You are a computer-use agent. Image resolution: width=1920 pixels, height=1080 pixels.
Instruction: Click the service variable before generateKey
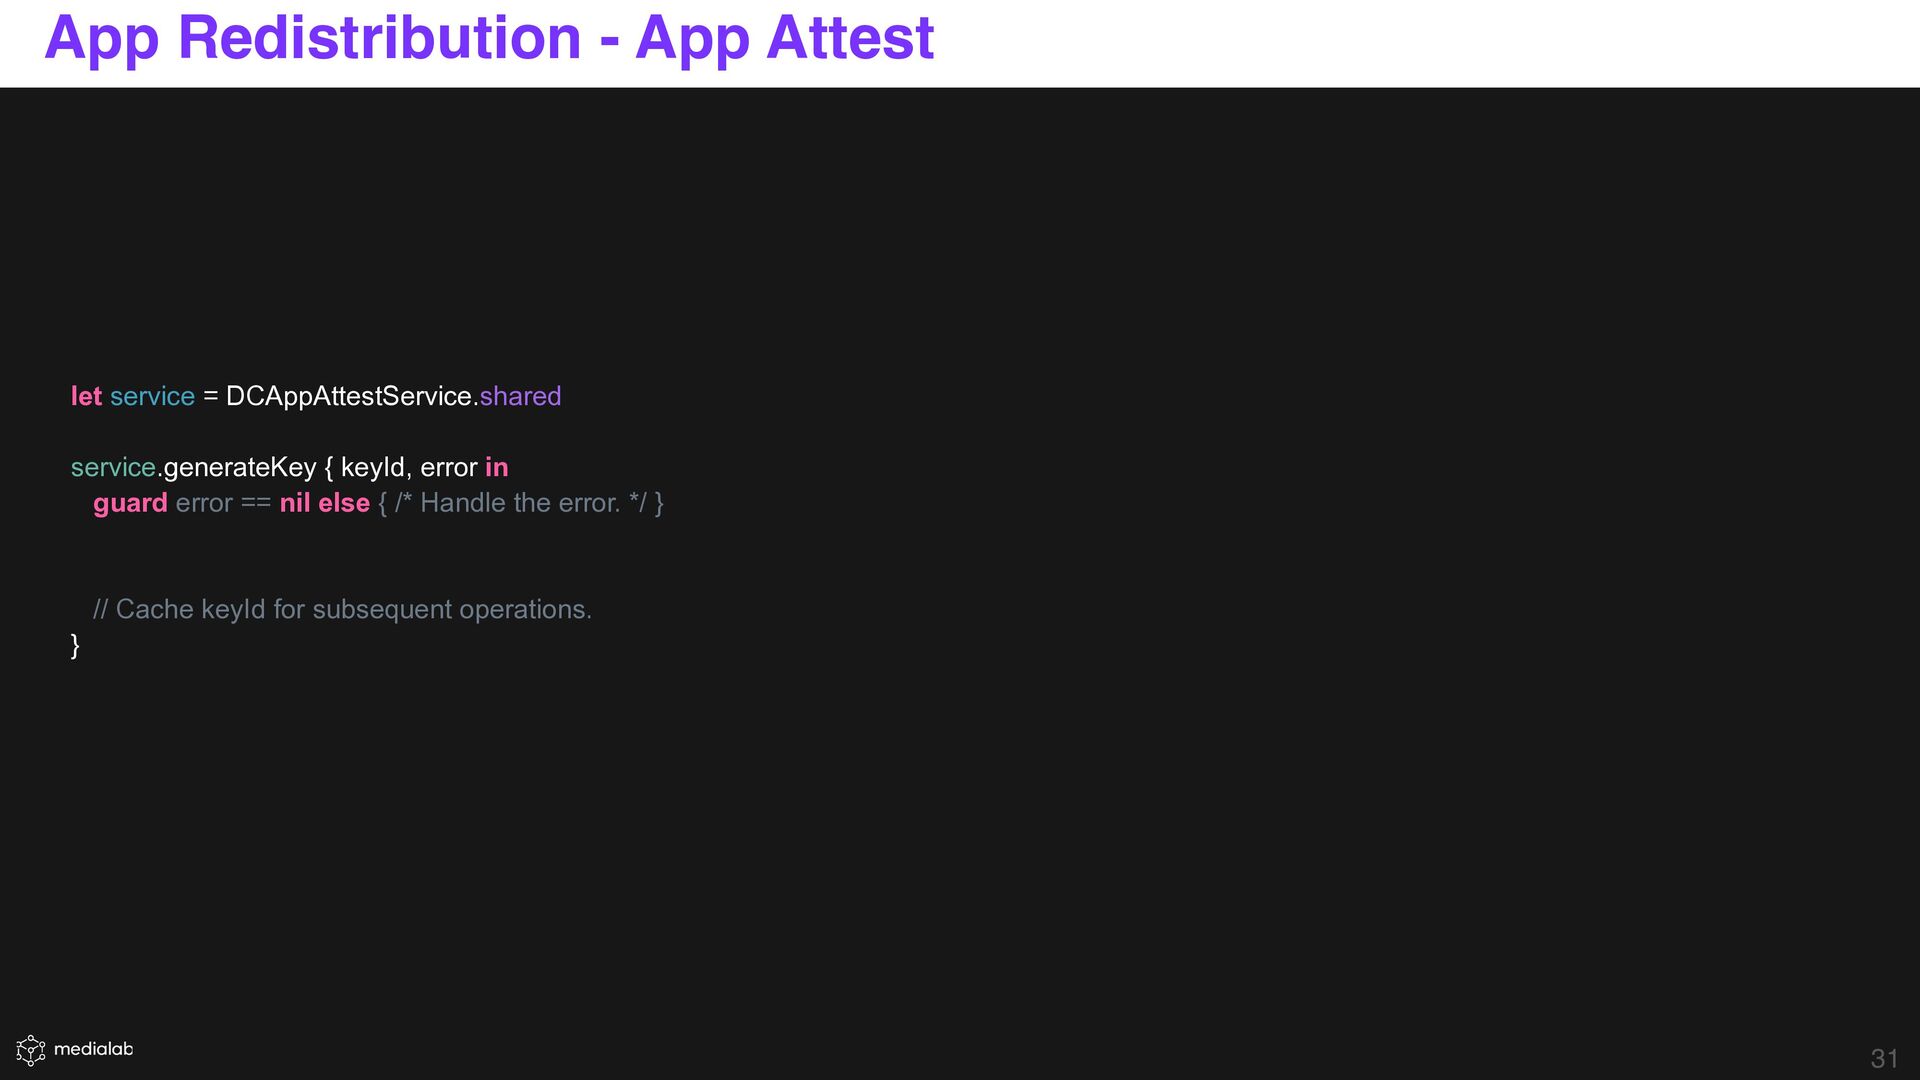pyautogui.click(x=113, y=467)
